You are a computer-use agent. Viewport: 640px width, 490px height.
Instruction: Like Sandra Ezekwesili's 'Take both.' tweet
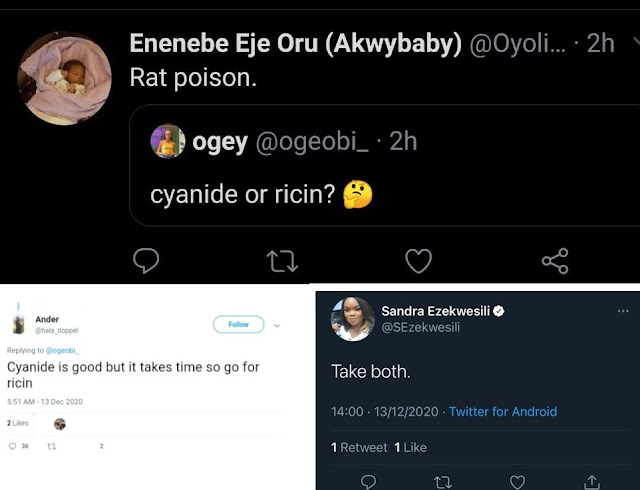517,482
